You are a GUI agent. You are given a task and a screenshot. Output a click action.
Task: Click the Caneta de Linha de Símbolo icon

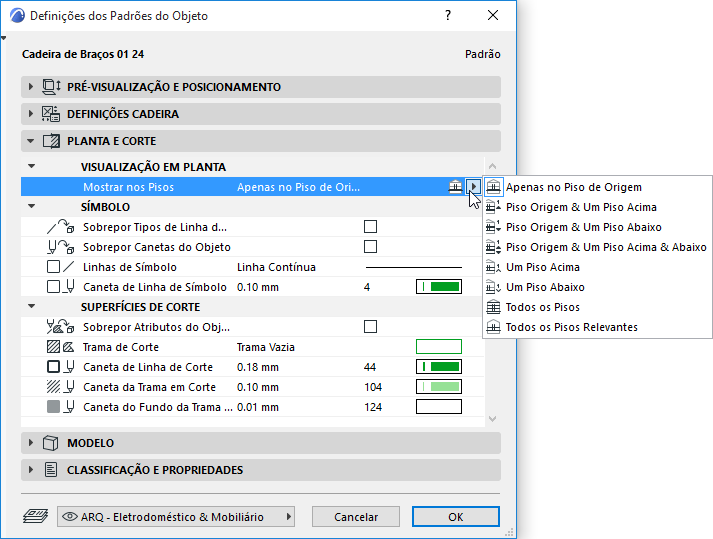pyautogui.click(x=60, y=287)
